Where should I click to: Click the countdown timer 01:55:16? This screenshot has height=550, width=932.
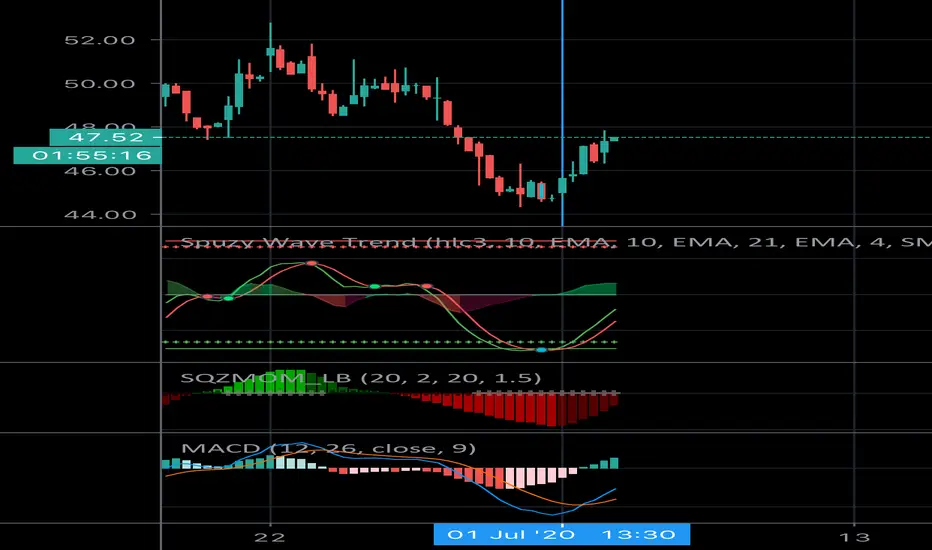pyautogui.click(x=87, y=156)
